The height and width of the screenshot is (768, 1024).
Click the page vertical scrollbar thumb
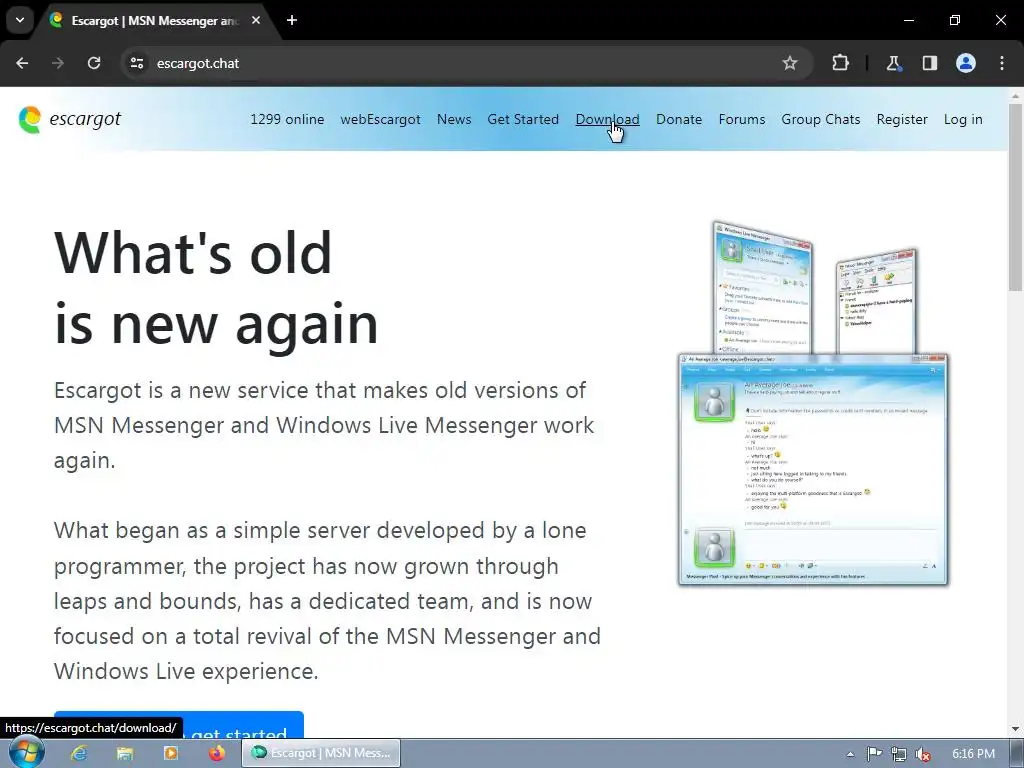point(1016,196)
